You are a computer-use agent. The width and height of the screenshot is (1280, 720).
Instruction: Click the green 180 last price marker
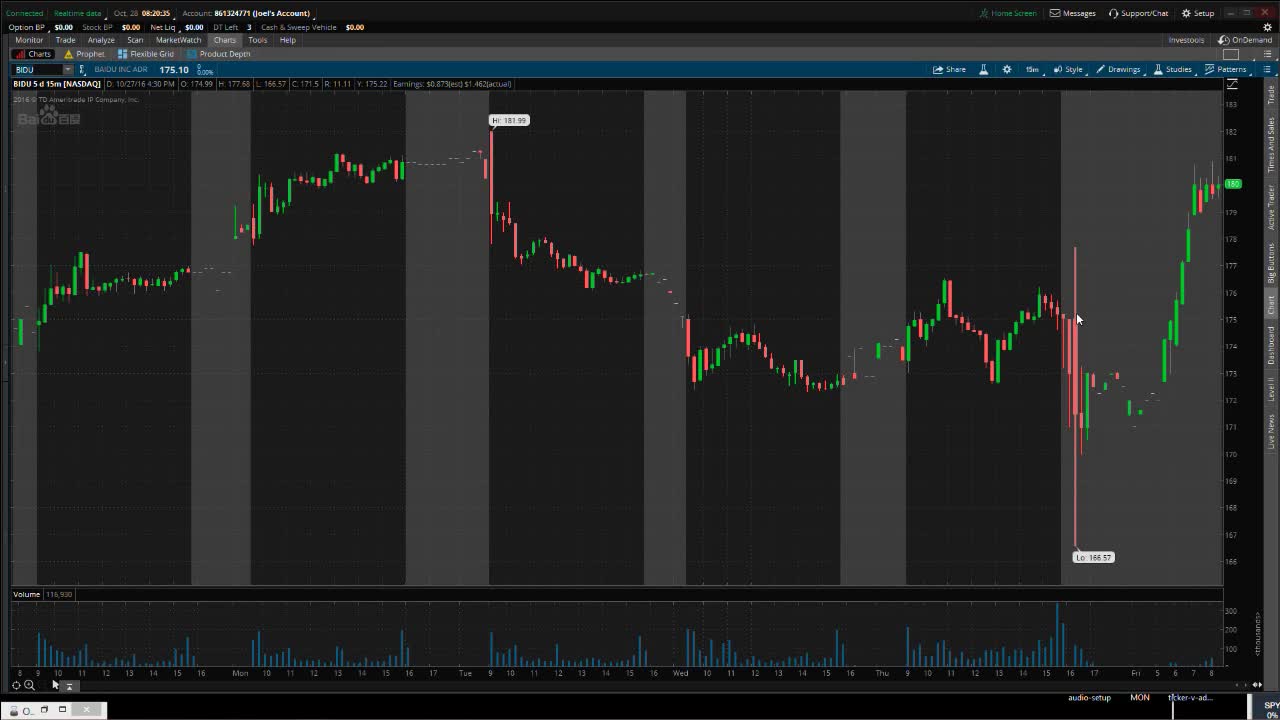click(1232, 184)
